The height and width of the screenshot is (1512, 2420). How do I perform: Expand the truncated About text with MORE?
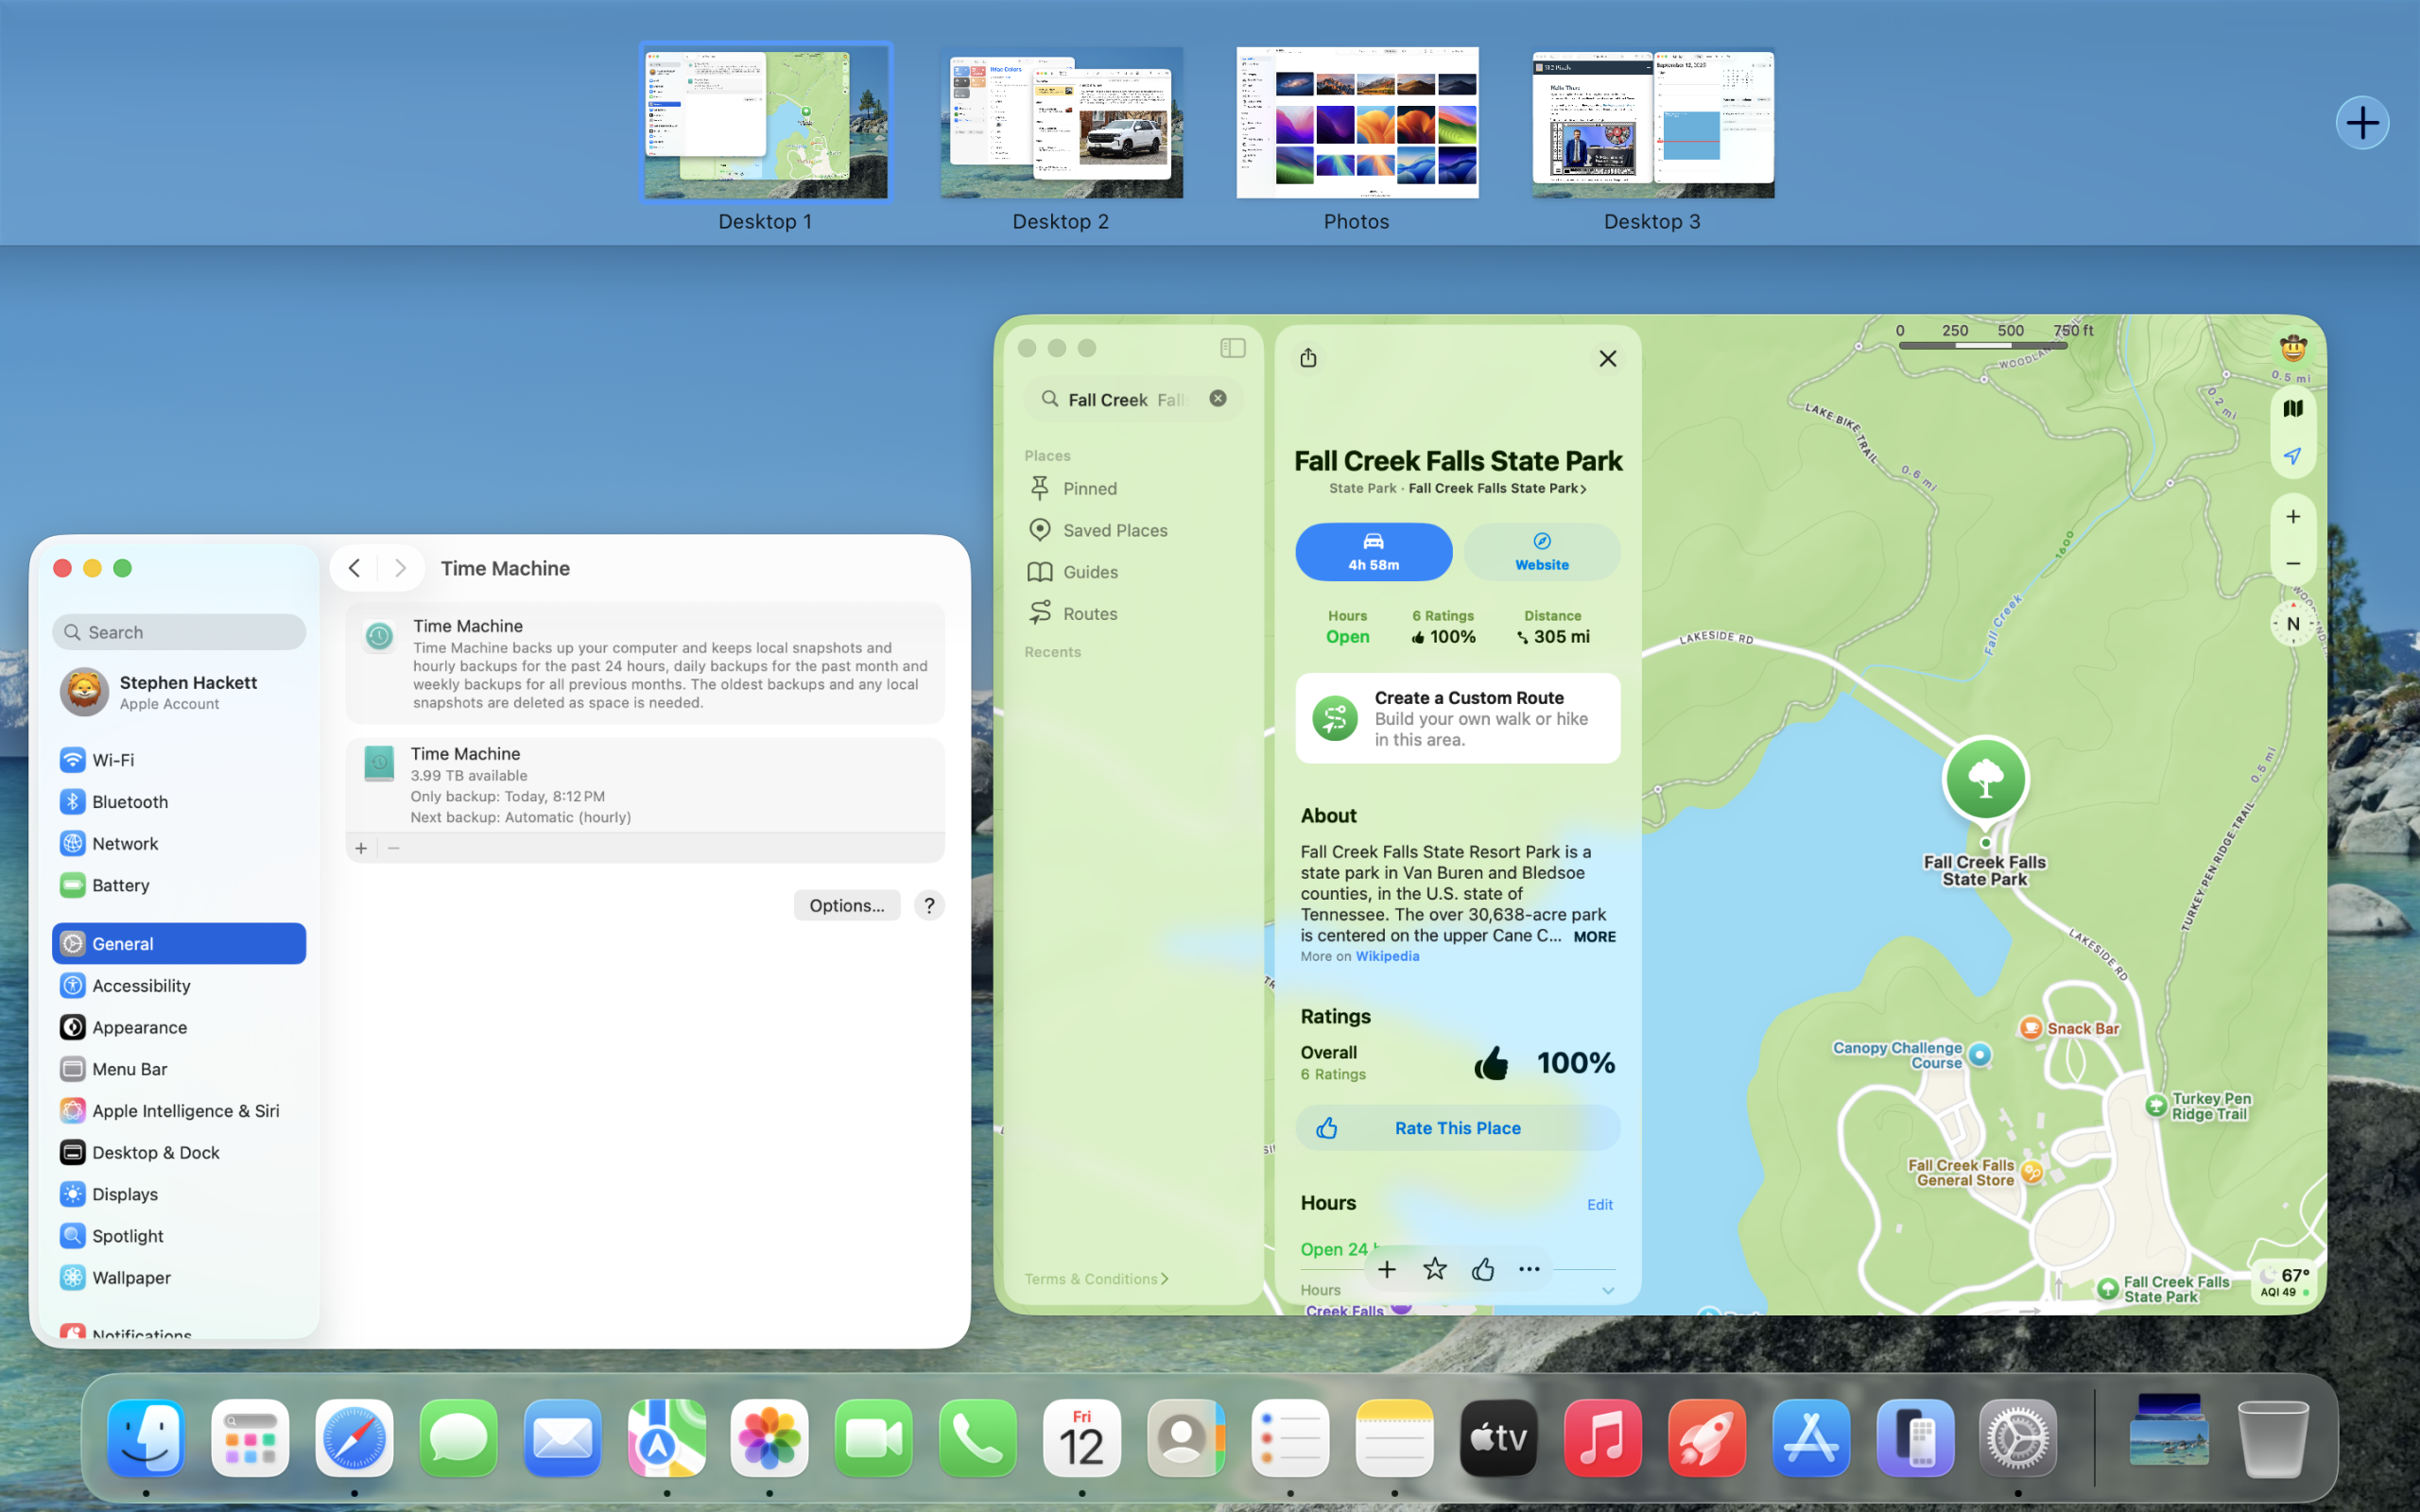(1593, 937)
